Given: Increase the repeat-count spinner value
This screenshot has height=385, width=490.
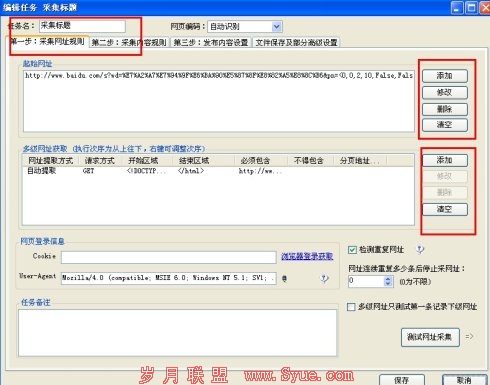Looking at the screenshot, I should [388, 279].
